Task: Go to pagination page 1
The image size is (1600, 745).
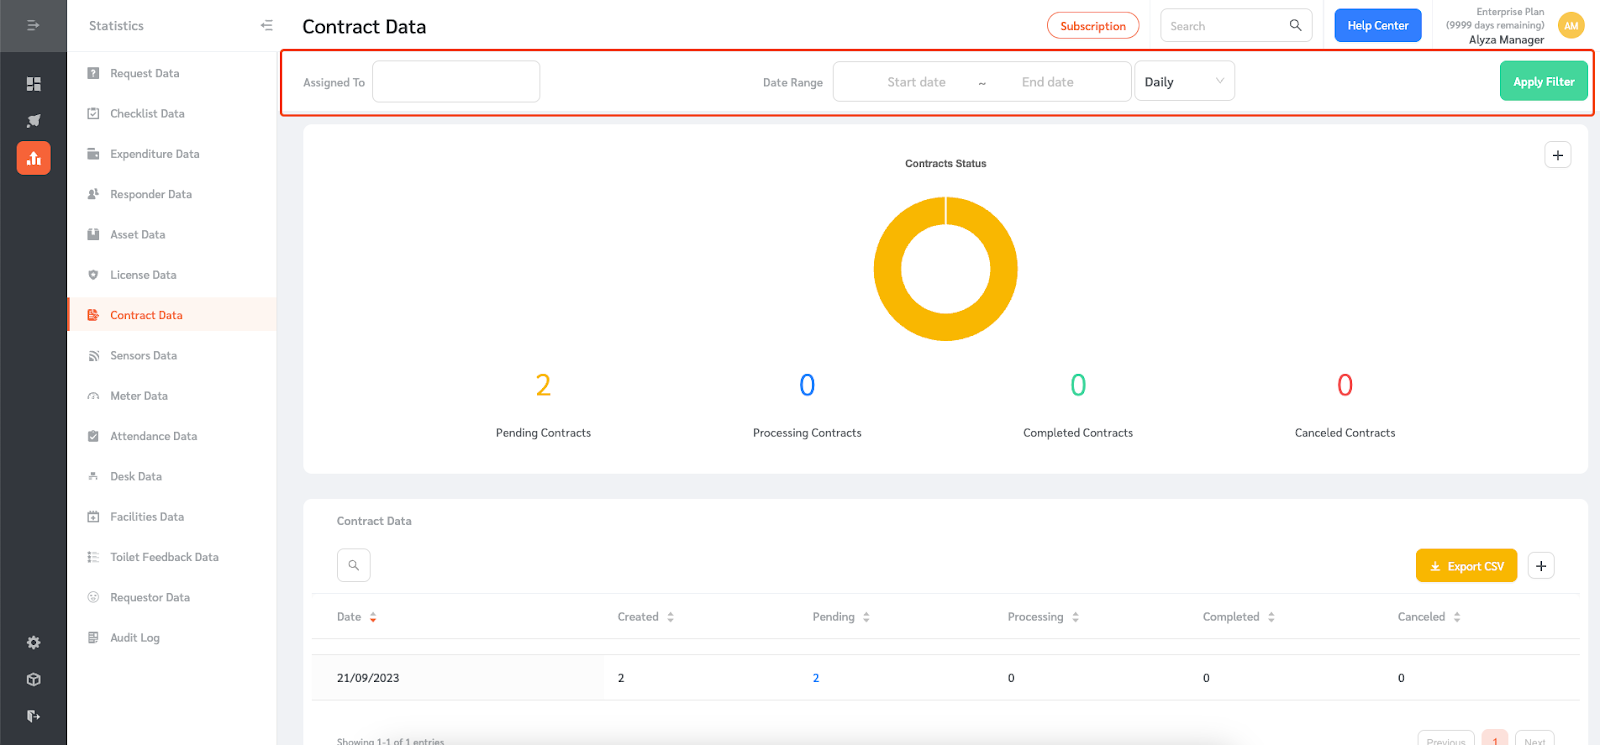Action: [x=1495, y=739]
